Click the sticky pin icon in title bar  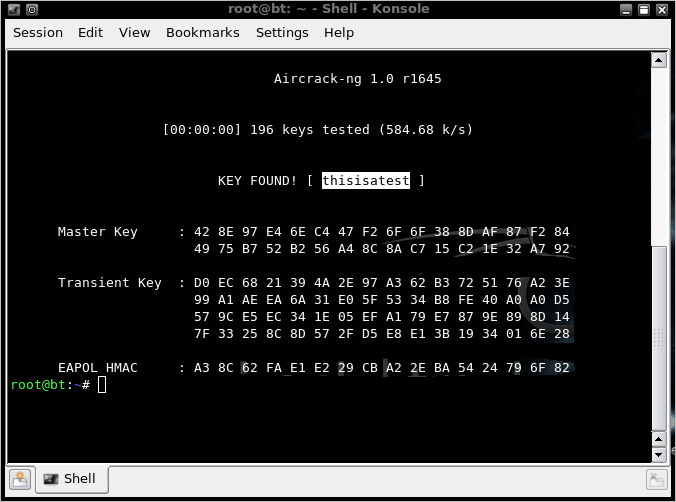(x=32, y=9)
